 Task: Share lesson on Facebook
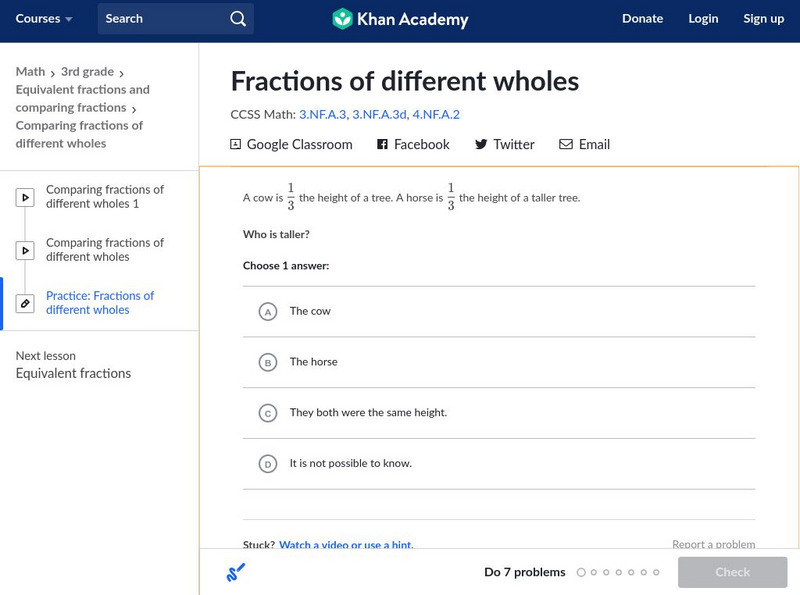[413, 144]
